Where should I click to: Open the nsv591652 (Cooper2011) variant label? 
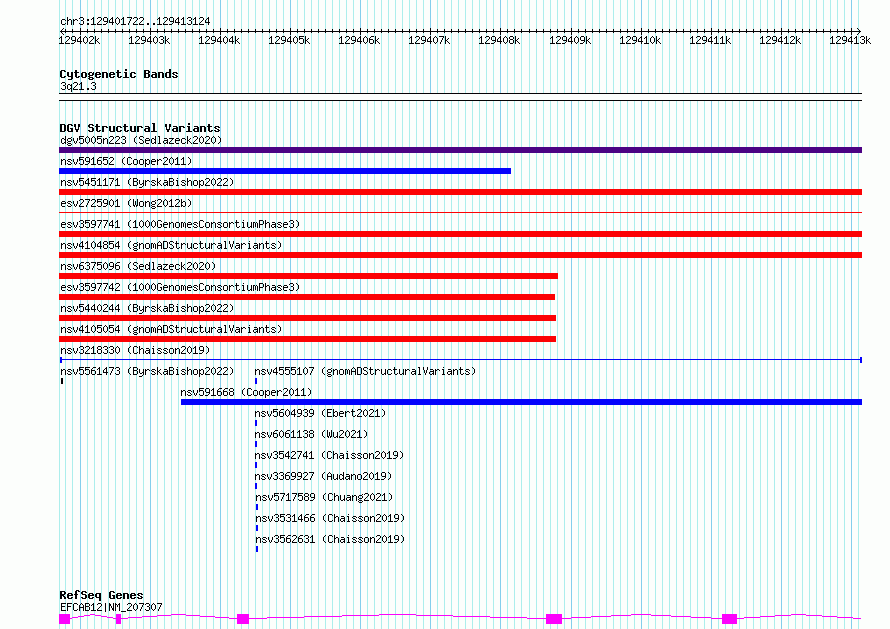pos(126,161)
